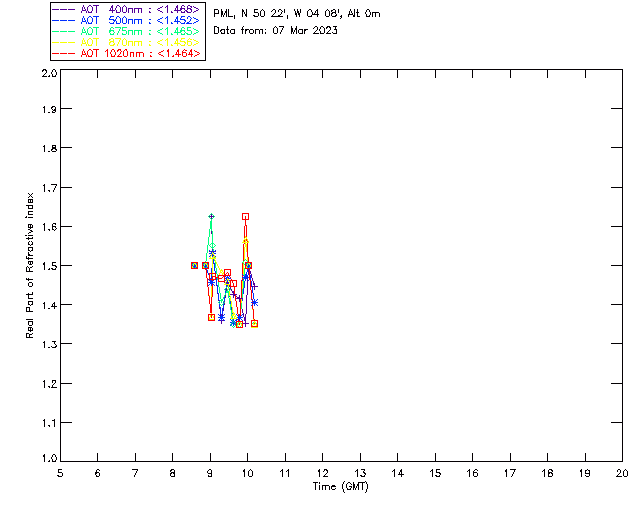This screenshot has height=512, width=640.
Task: Click the '20' label on the time axis
Action: [x=622, y=473]
